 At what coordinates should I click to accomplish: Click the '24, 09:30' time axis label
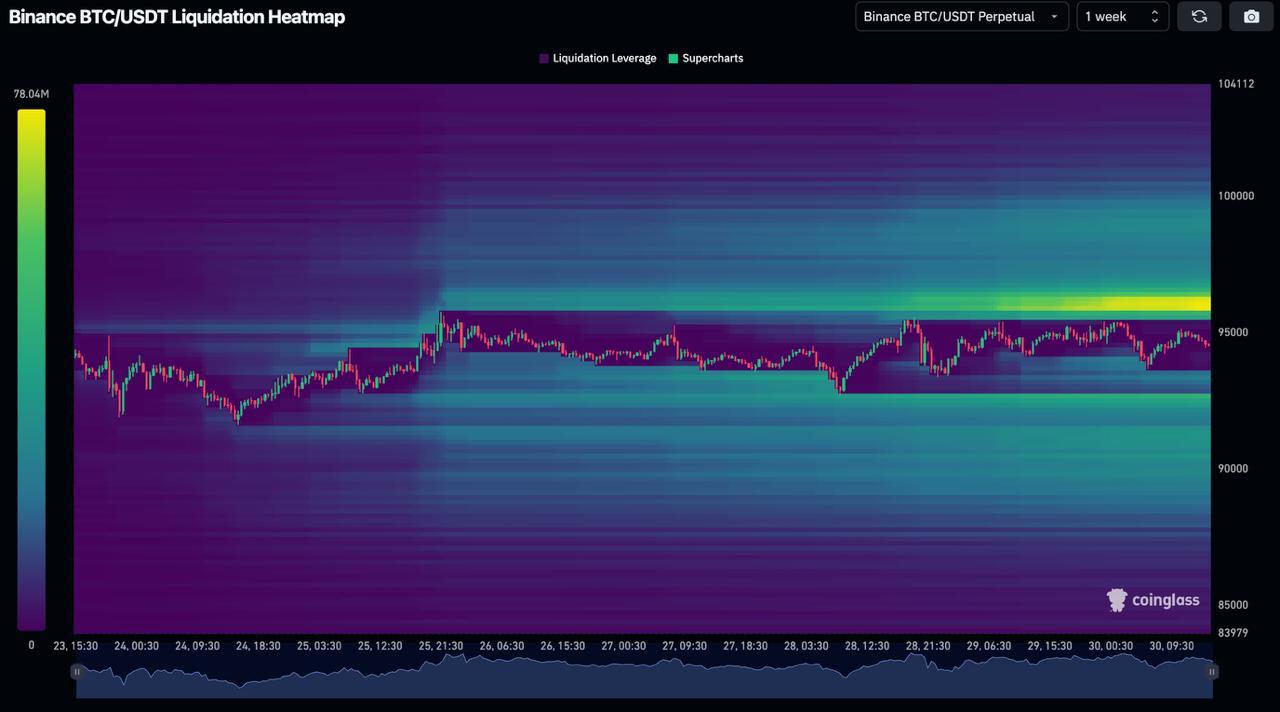(x=197, y=646)
